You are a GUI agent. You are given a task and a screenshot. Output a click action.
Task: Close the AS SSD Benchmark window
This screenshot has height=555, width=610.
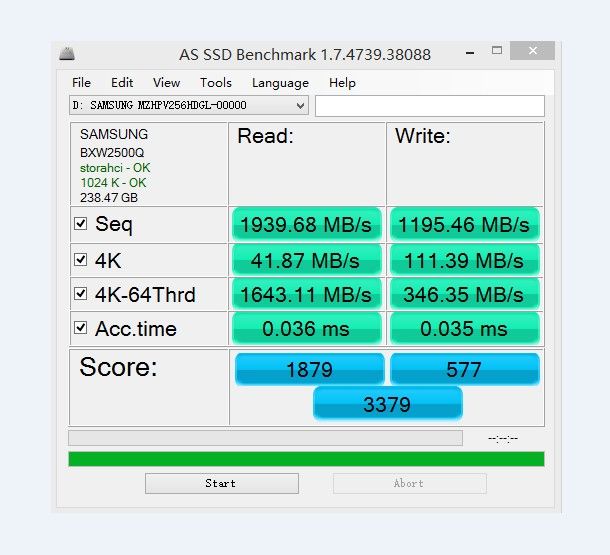click(x=532, y=51)
